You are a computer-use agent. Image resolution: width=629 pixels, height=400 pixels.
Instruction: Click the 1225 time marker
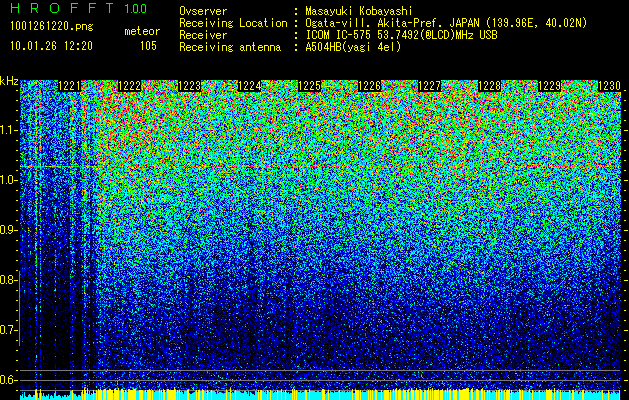[x=309, y=86]
